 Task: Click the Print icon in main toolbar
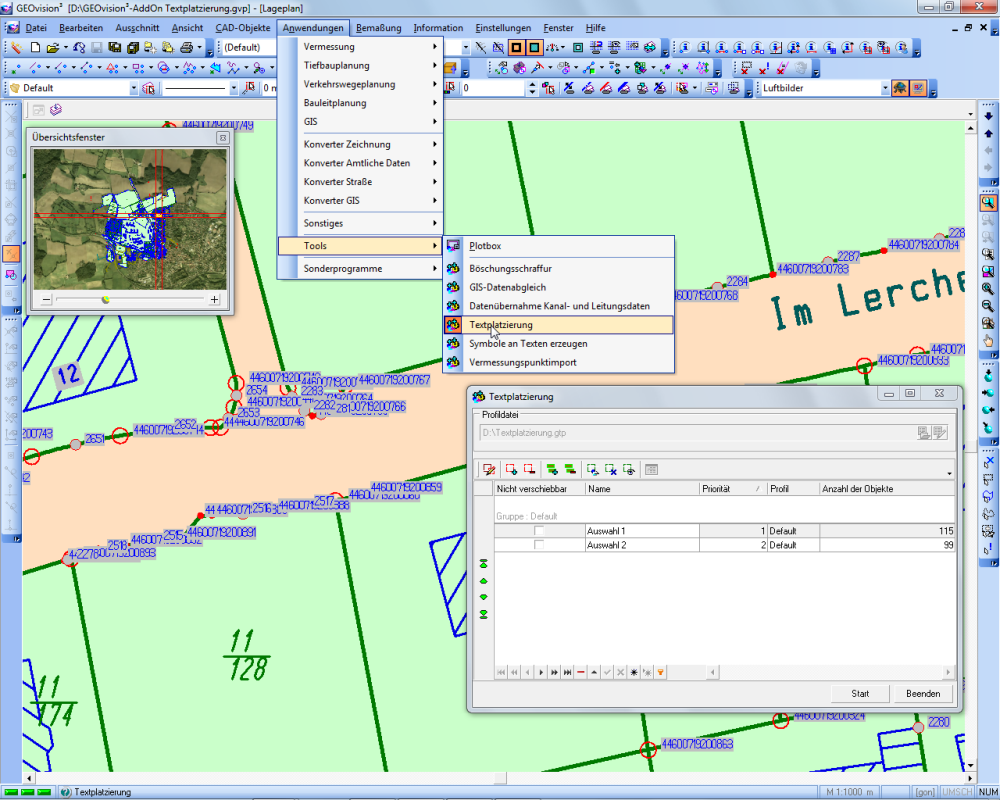click(x=186, y=47)
